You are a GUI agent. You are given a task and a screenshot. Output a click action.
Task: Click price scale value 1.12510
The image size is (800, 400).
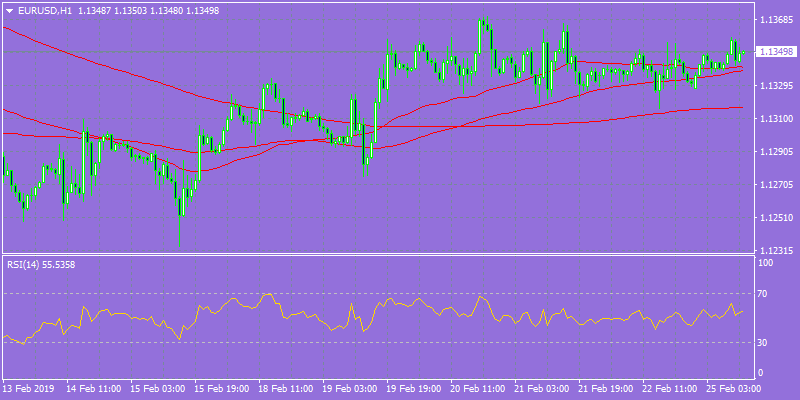click(776, 218)
